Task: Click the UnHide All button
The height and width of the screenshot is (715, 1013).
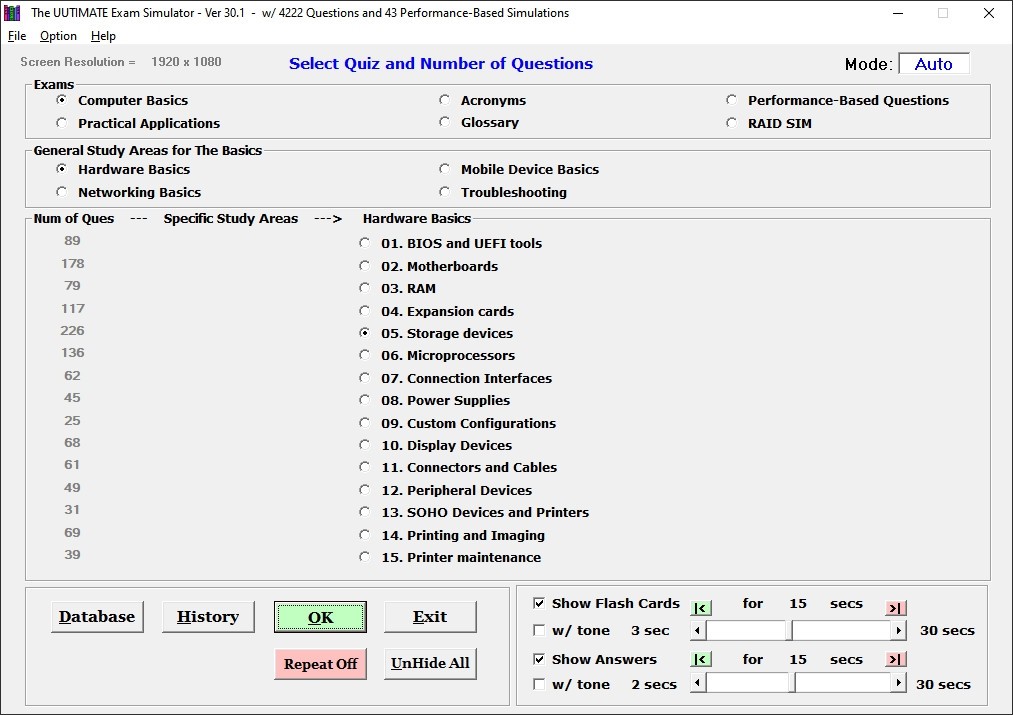Action: click(x=430, y=664)
